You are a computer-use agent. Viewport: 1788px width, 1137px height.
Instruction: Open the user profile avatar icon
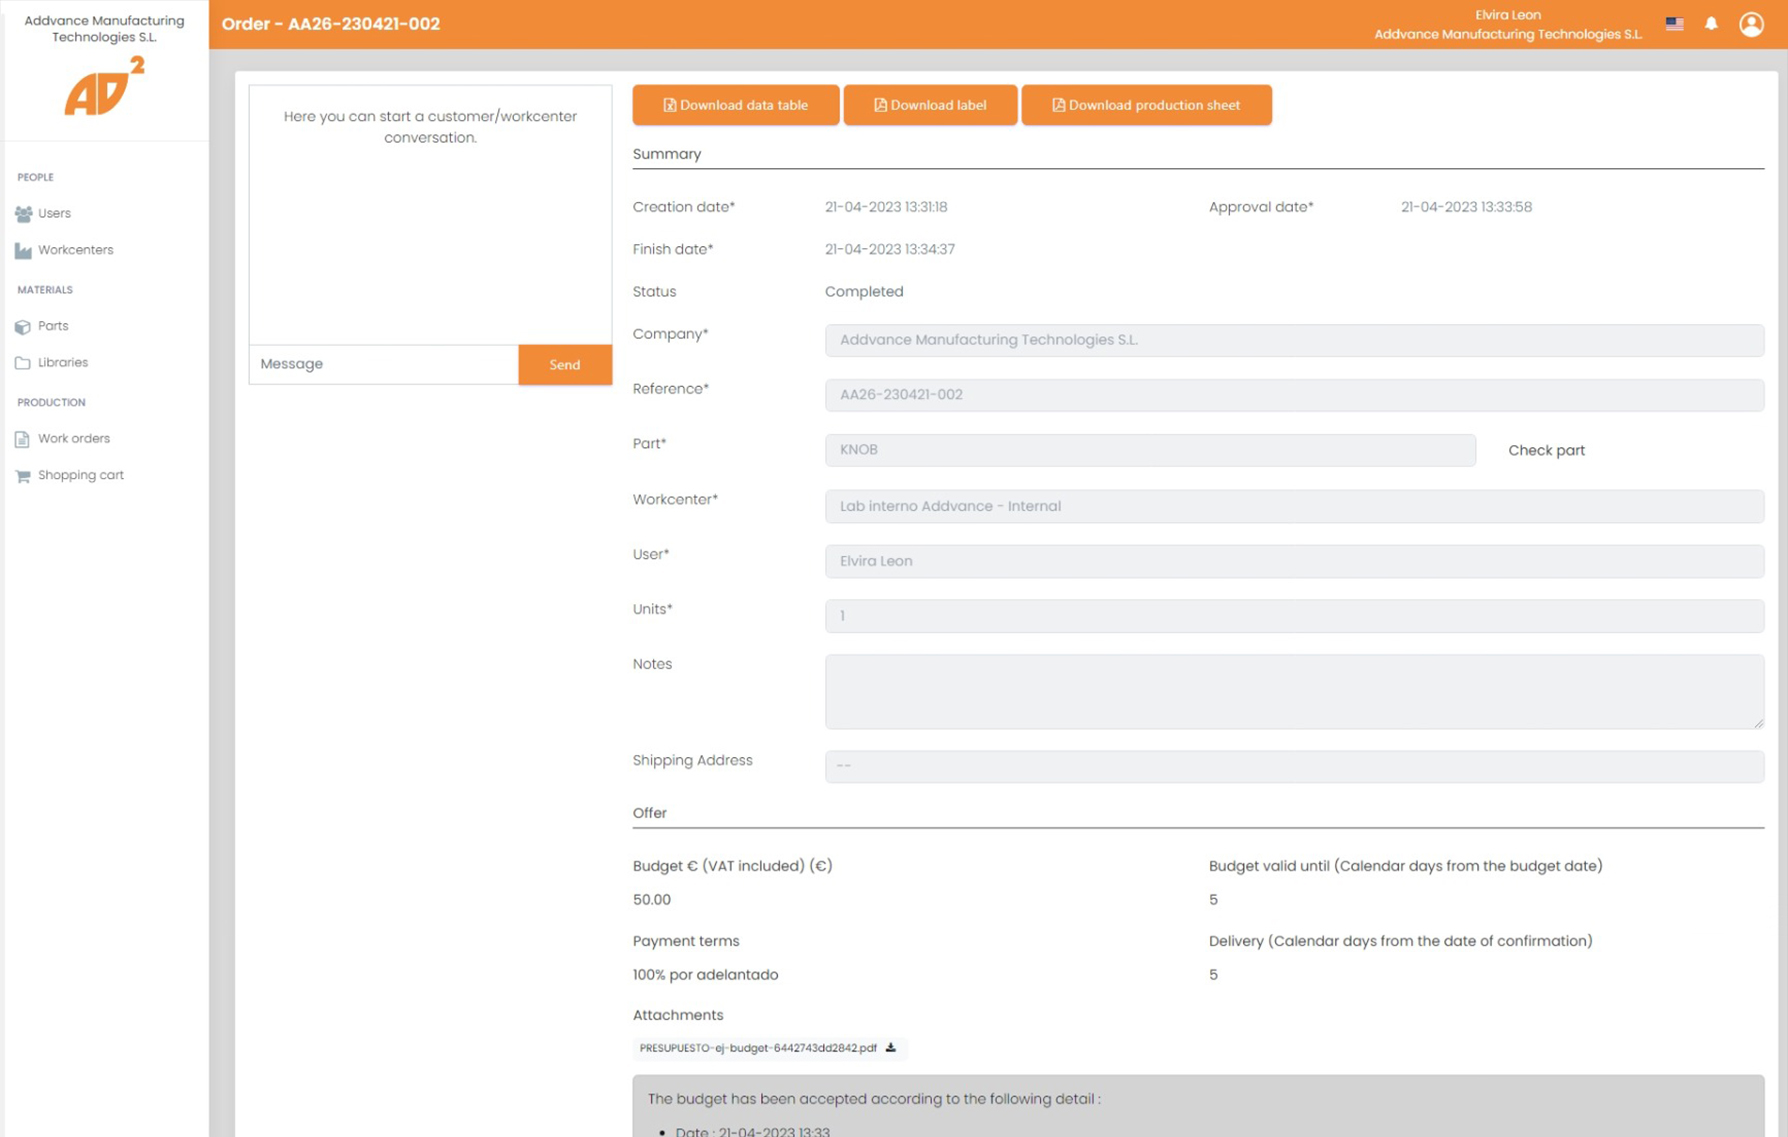tap(1751, 24)
